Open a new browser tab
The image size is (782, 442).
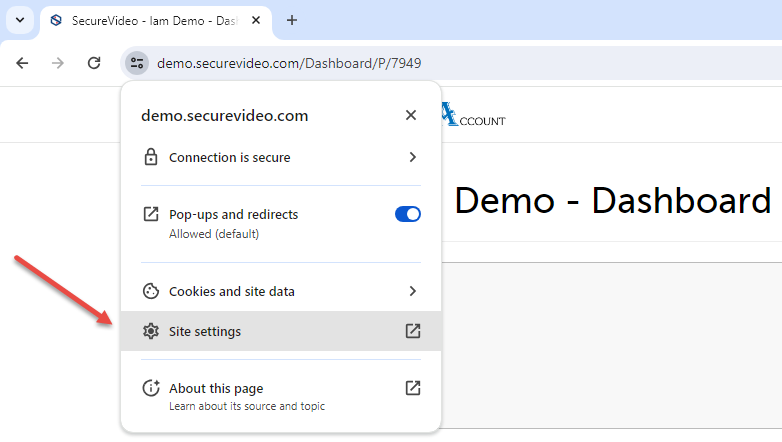click(x=292, y=20)
